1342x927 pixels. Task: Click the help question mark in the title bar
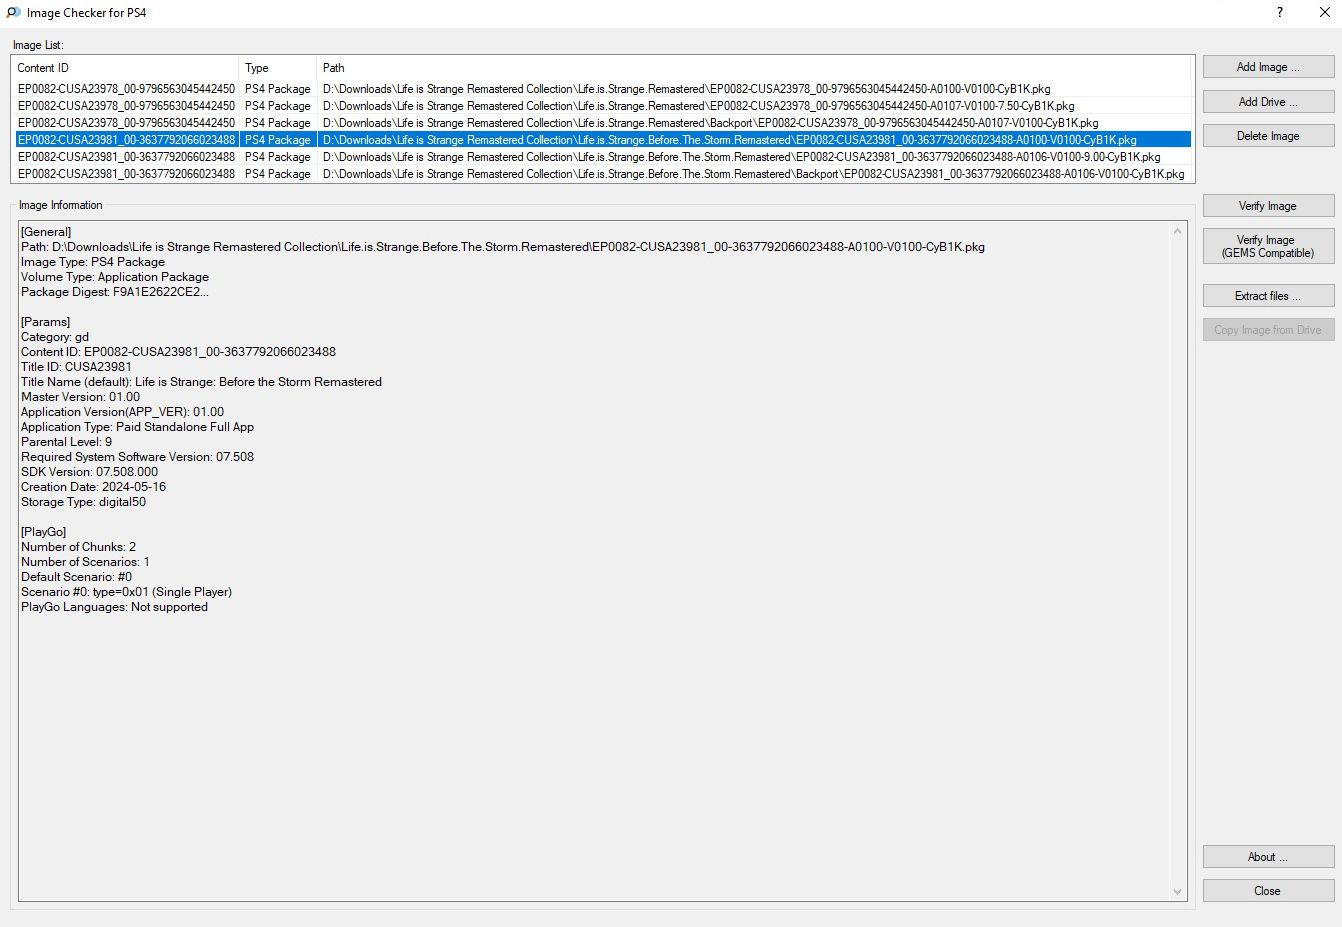click(1280, 12)
